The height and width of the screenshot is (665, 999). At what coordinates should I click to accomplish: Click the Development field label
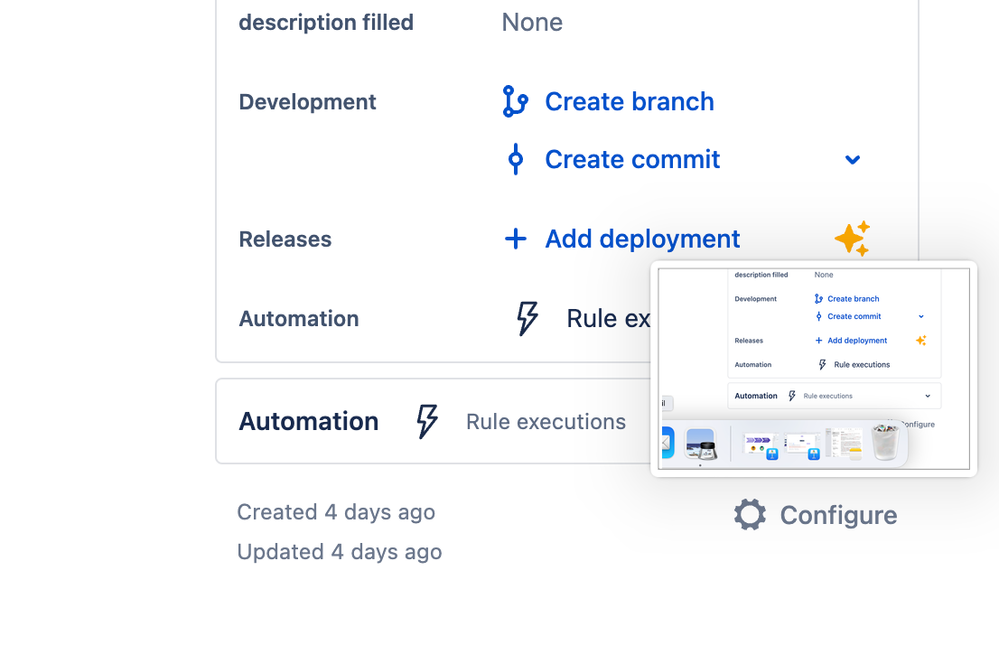(308, 102)
